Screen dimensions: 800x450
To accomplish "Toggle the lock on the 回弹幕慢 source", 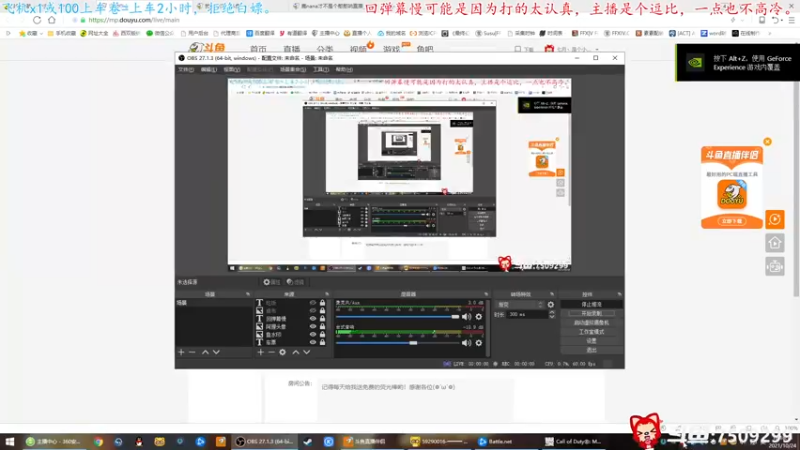I will coord(322,318).
